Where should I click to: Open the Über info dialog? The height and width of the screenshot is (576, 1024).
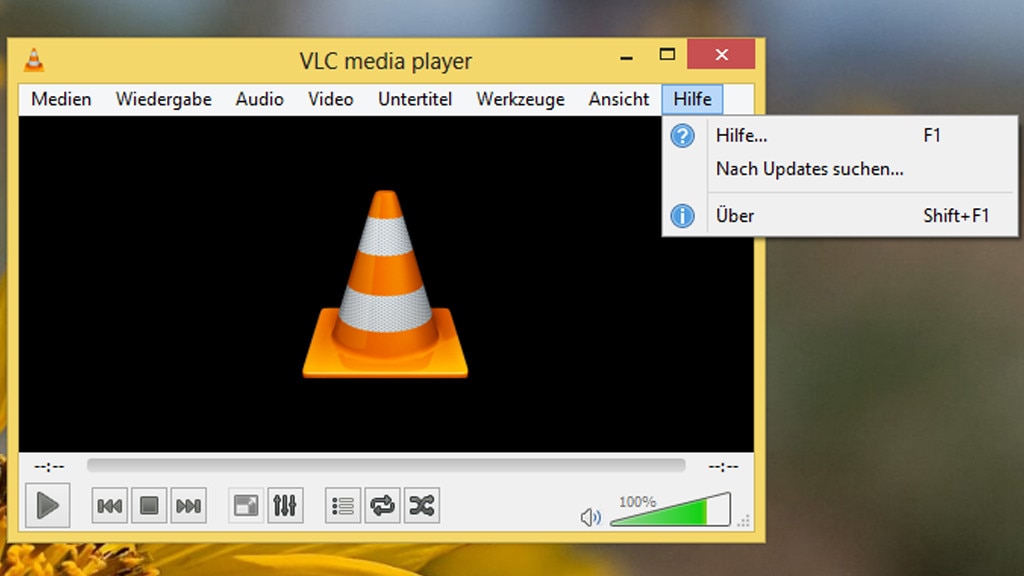[735, 216]
